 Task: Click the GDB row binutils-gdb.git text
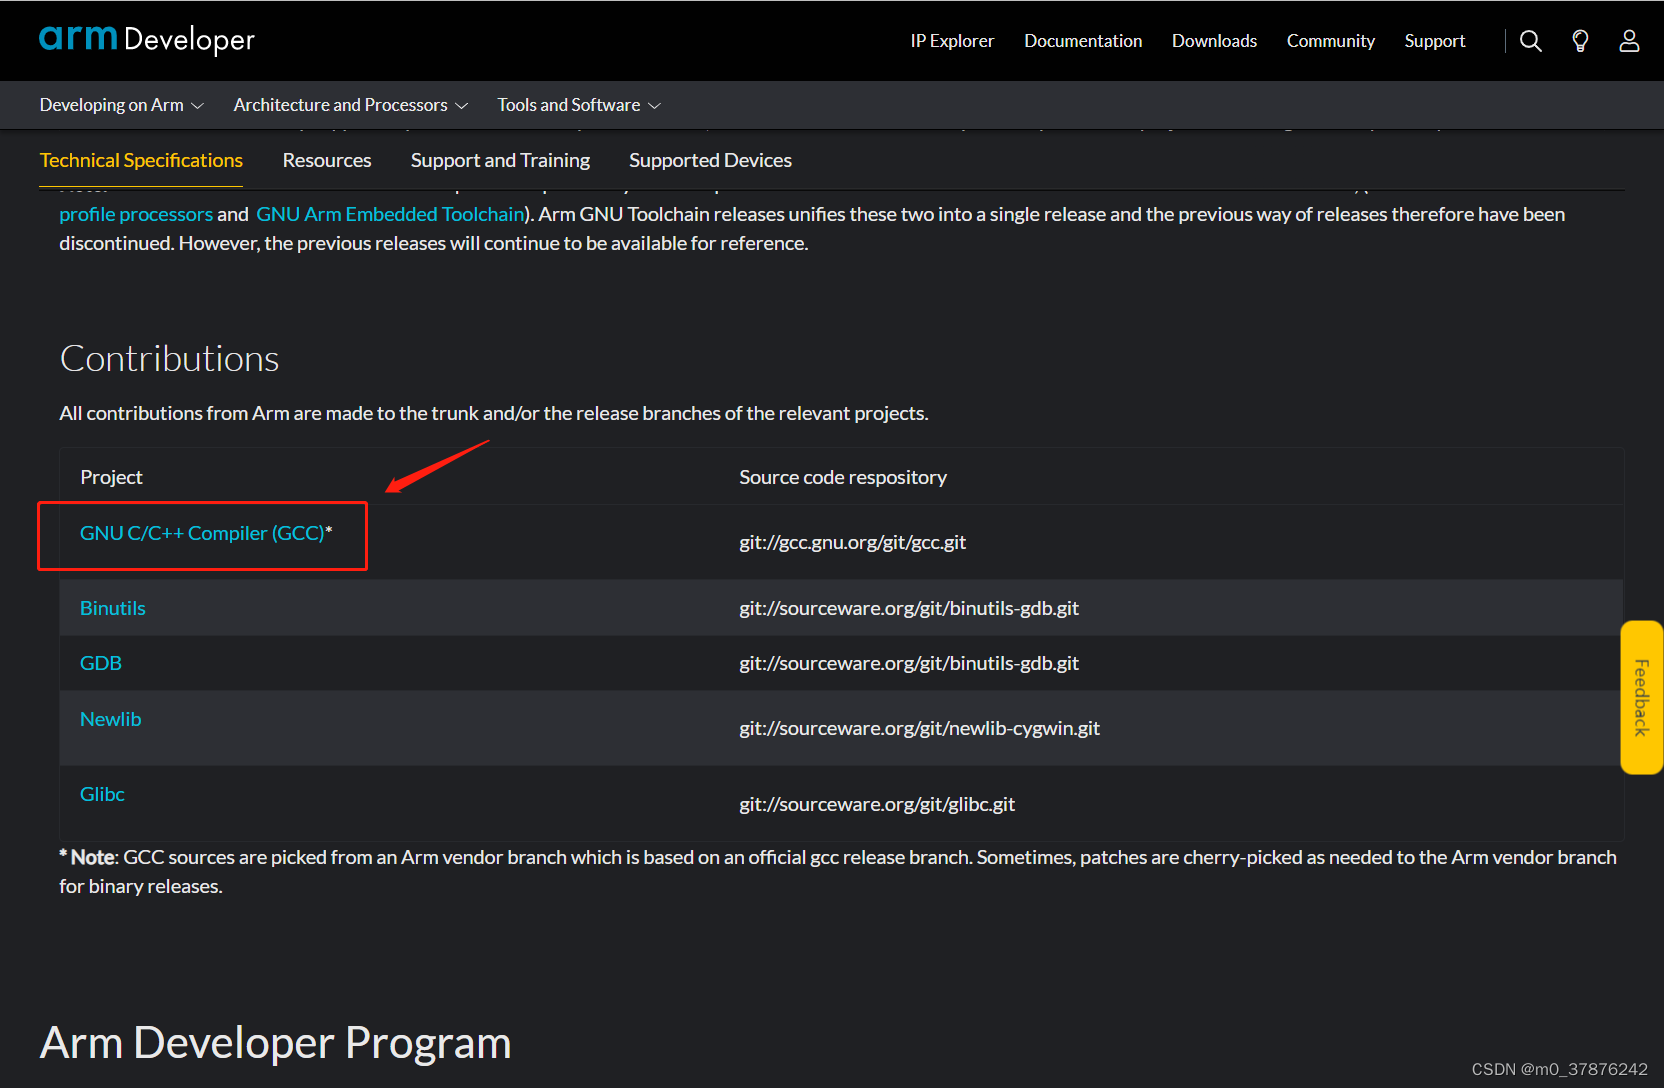(909, 663)
